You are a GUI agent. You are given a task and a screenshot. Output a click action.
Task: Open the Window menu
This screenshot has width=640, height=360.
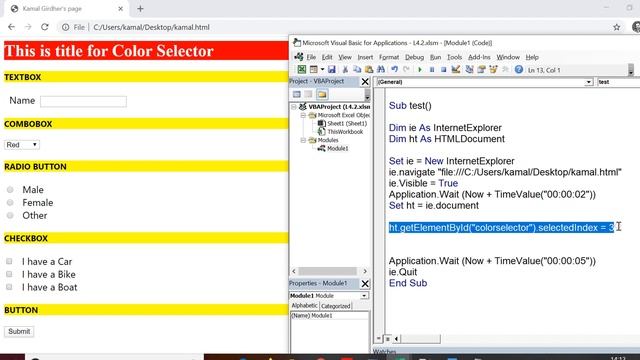click(508, 57)
